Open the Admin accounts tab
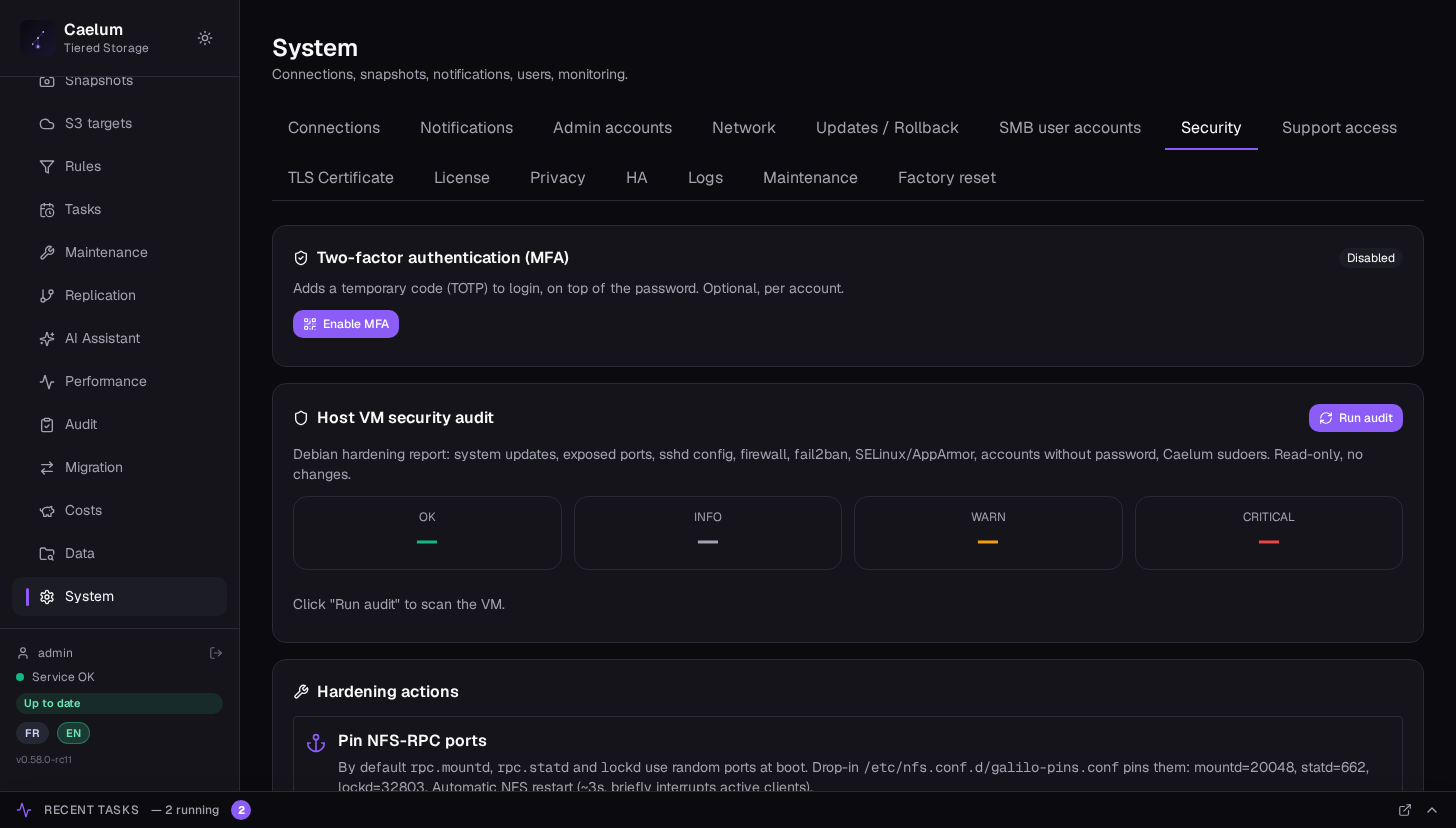Image resolution: width=1456 pixels, height=828 pixels. [612, 128]
